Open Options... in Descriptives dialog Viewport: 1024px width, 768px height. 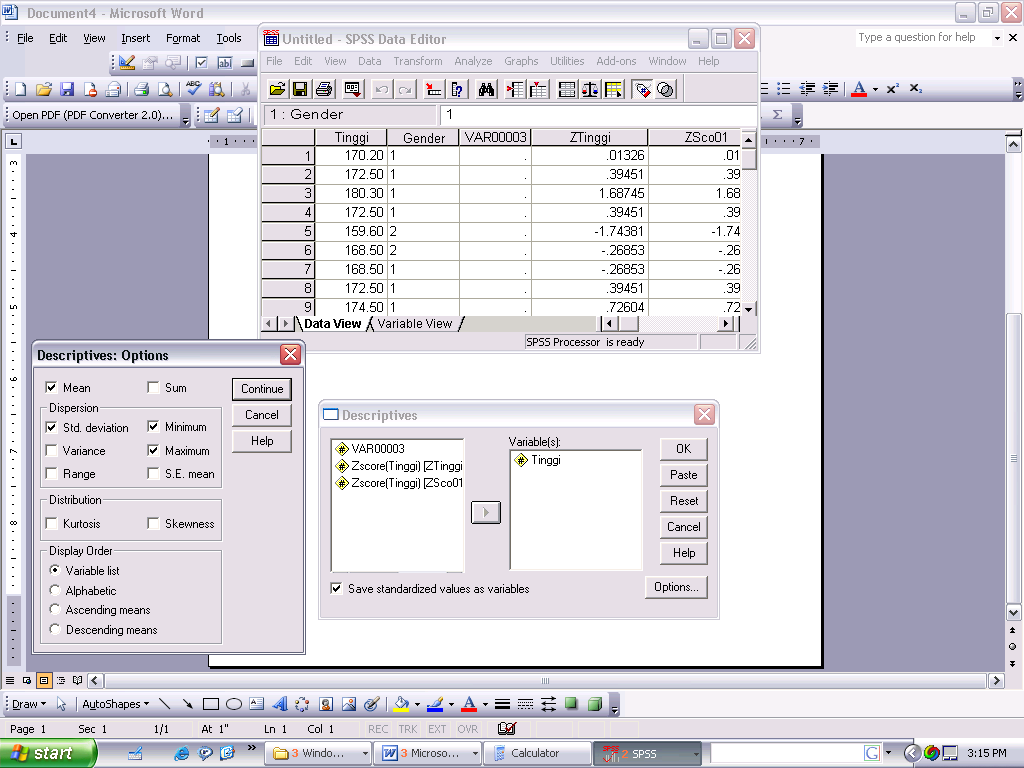(x=676, y=587)
